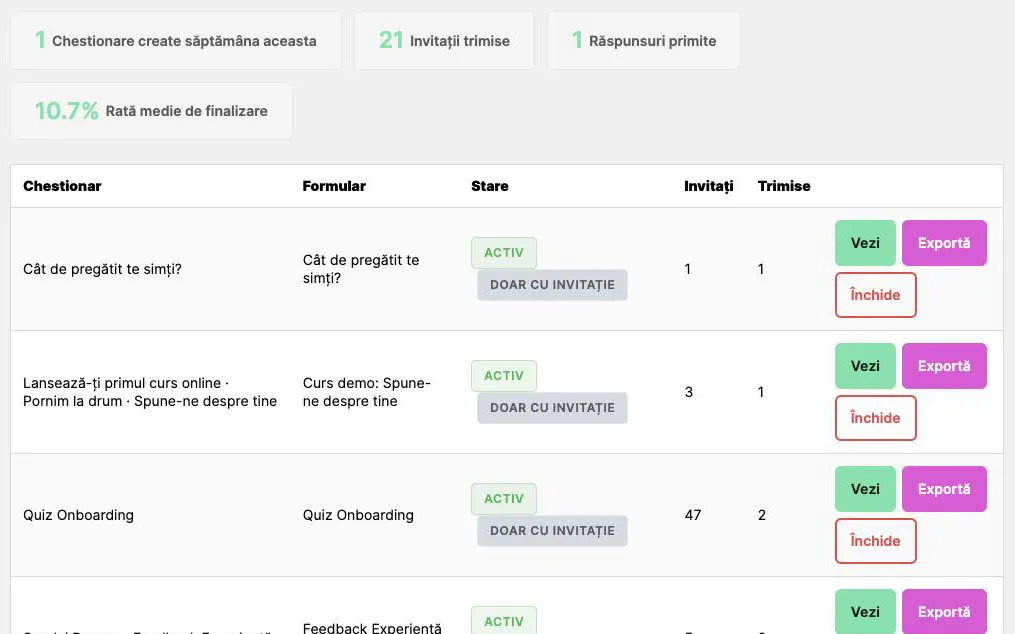Viewport: 1015px width, 634px height.
Task: Click the Stare column header
Action: tap(489, 186)
